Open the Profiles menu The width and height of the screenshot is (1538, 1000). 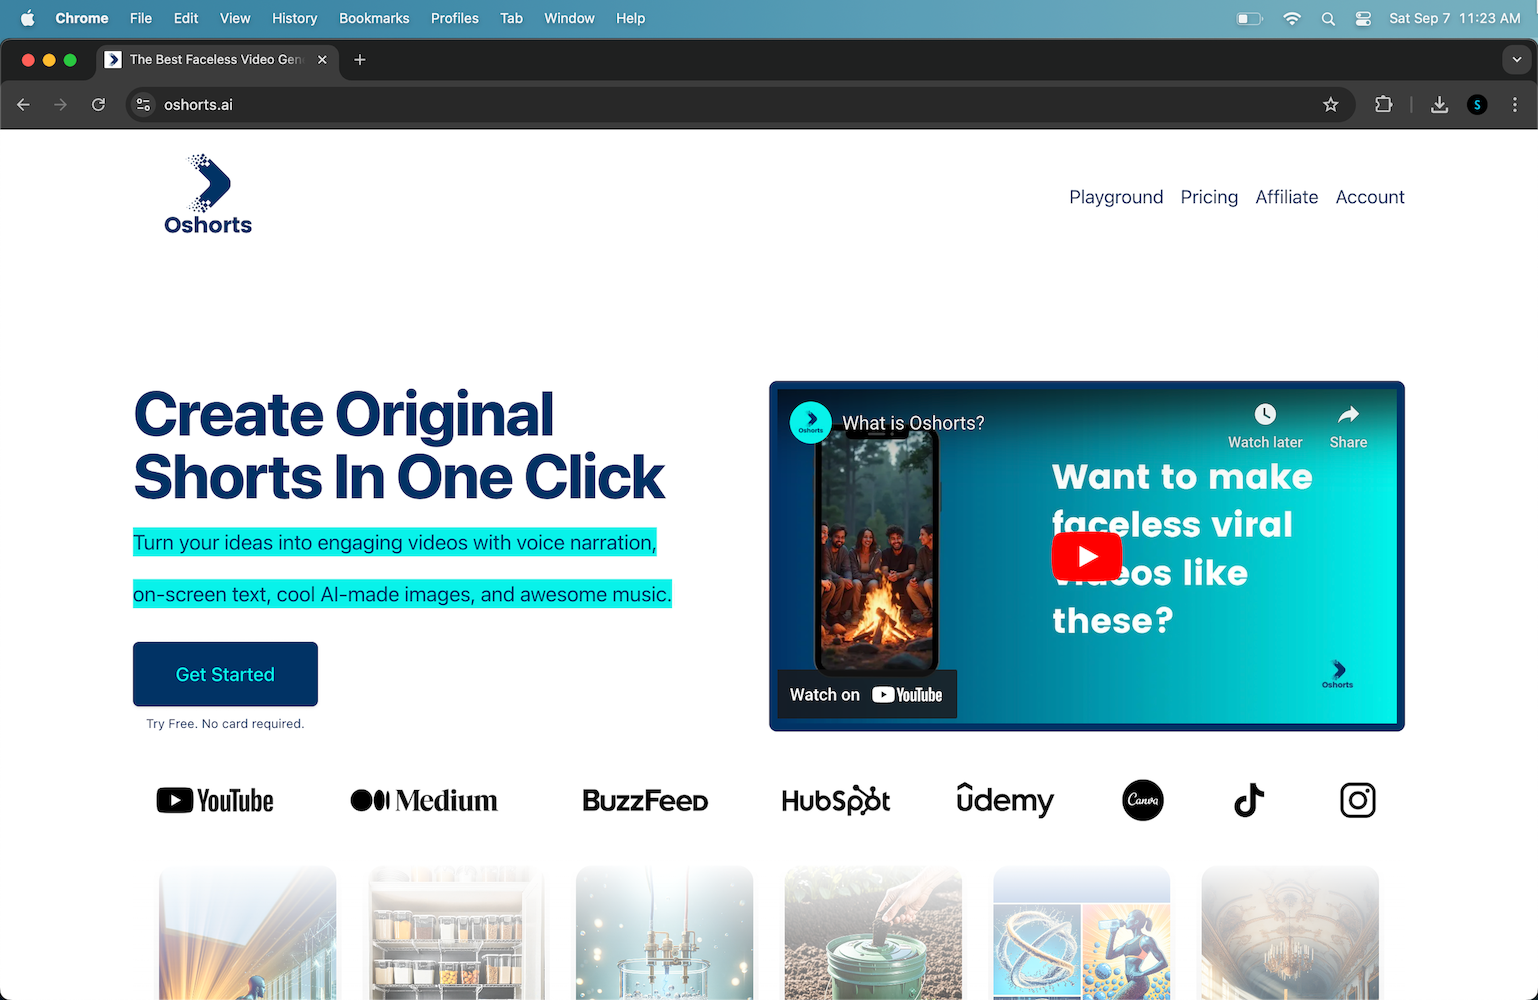[x=455, y=18]
